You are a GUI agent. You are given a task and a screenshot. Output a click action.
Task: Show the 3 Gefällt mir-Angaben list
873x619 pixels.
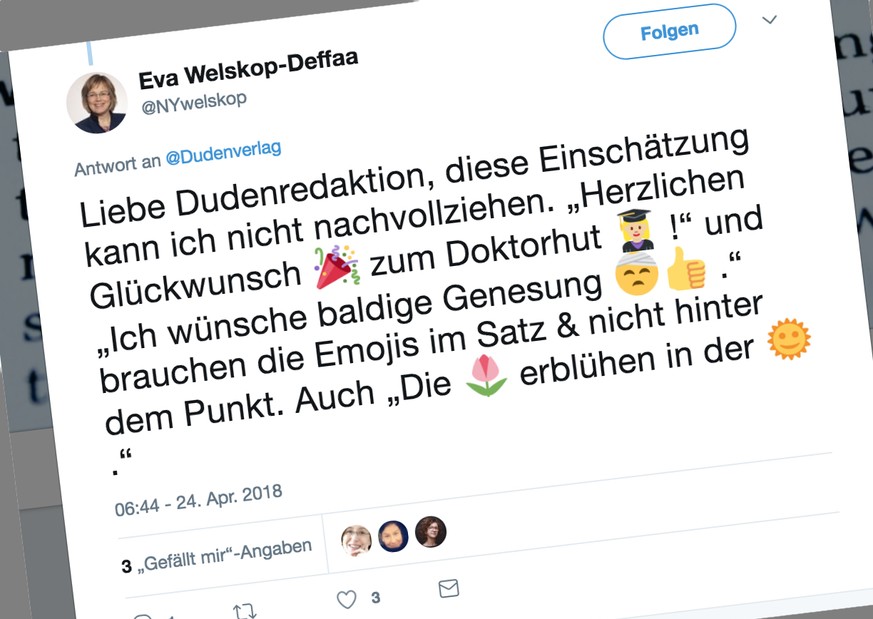coord(217,557)
